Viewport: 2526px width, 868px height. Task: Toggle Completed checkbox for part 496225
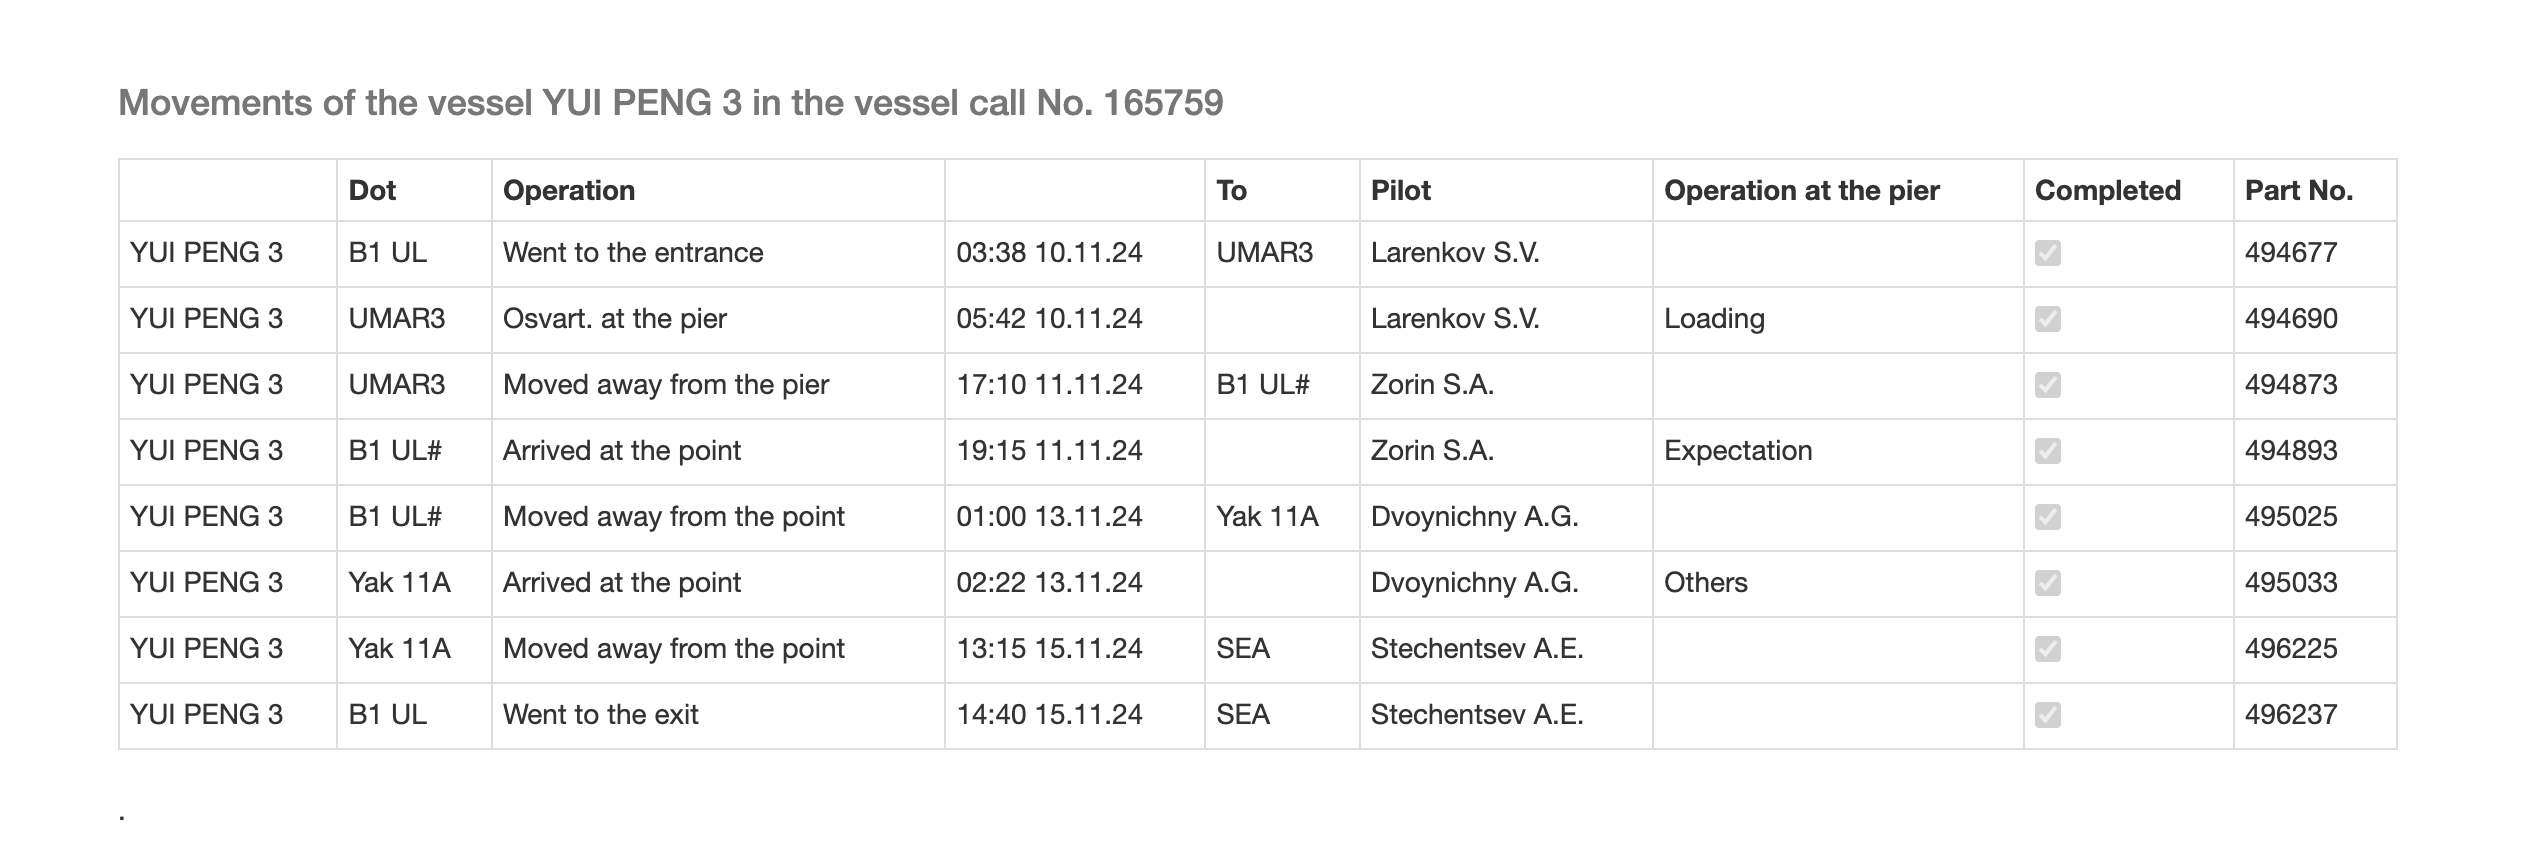2047,649
